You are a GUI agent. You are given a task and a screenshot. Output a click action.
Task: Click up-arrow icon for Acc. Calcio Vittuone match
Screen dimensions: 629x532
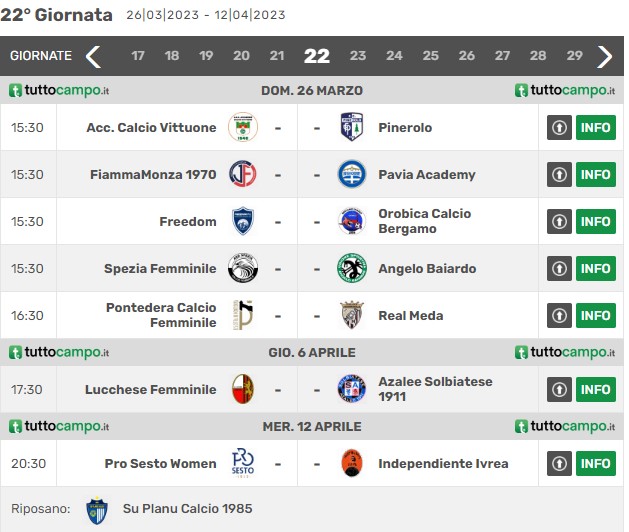559,128
